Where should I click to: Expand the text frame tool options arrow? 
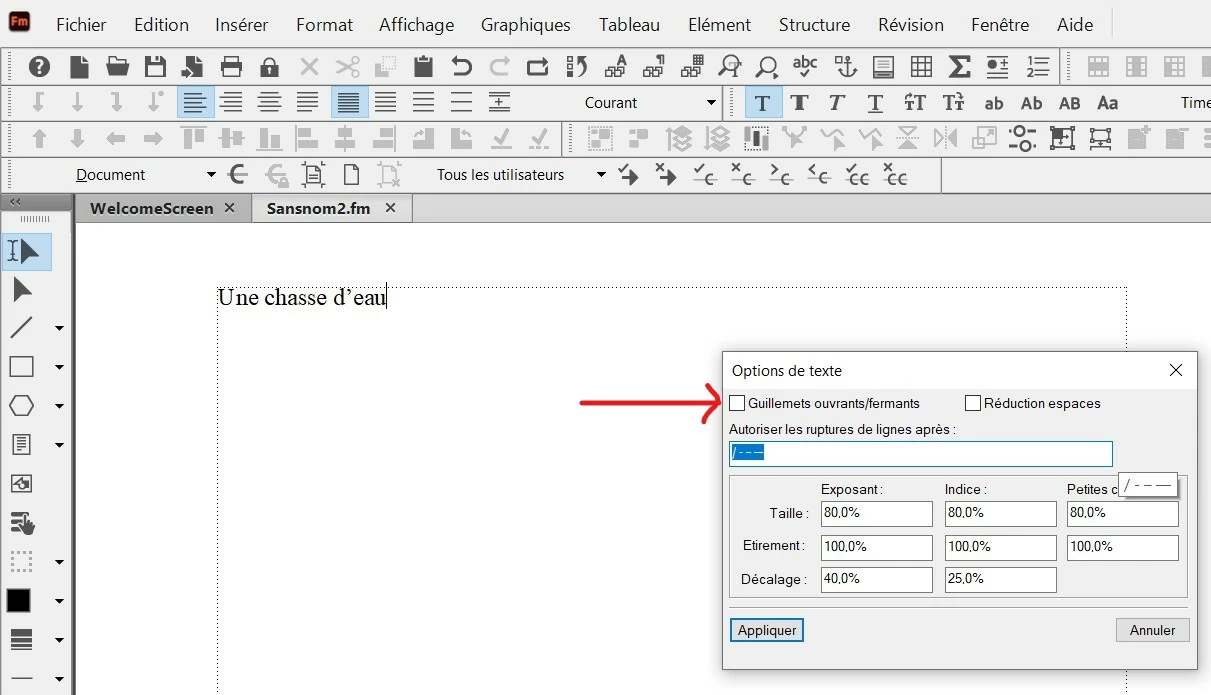click(59, 445)
